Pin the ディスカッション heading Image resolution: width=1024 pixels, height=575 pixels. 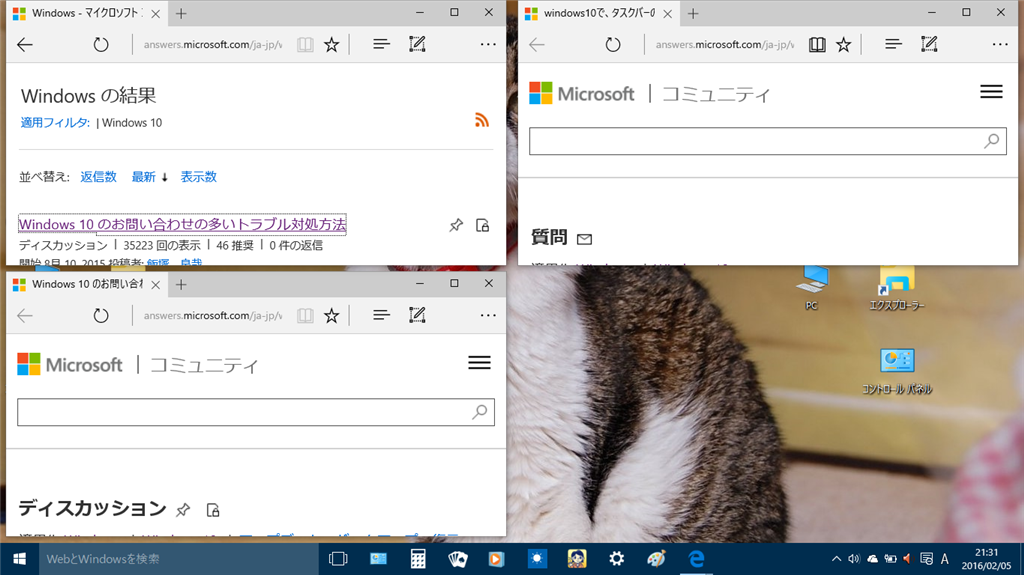coord(184,510)
